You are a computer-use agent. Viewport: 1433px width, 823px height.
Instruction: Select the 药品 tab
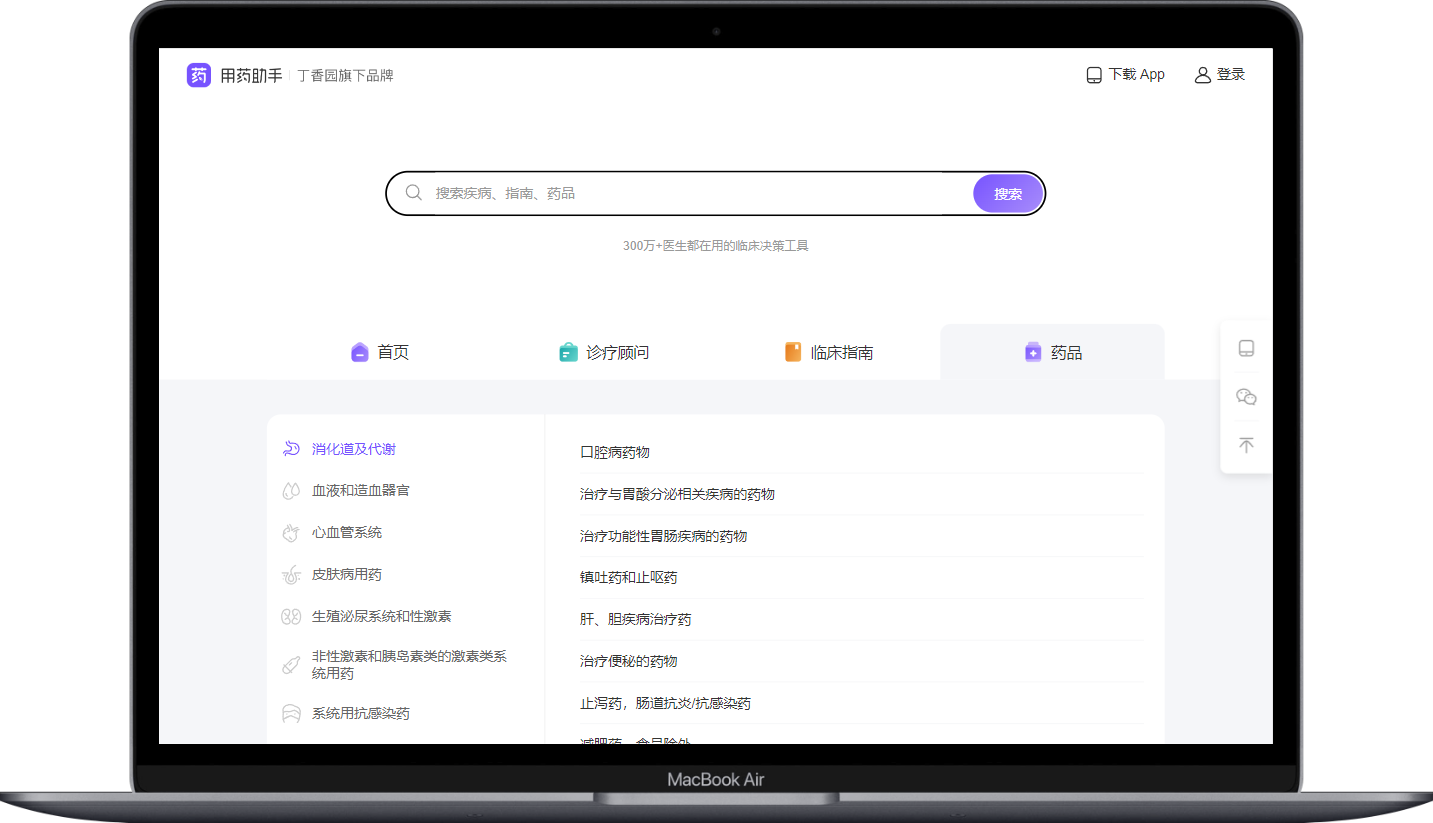(x=1052, y=352)
